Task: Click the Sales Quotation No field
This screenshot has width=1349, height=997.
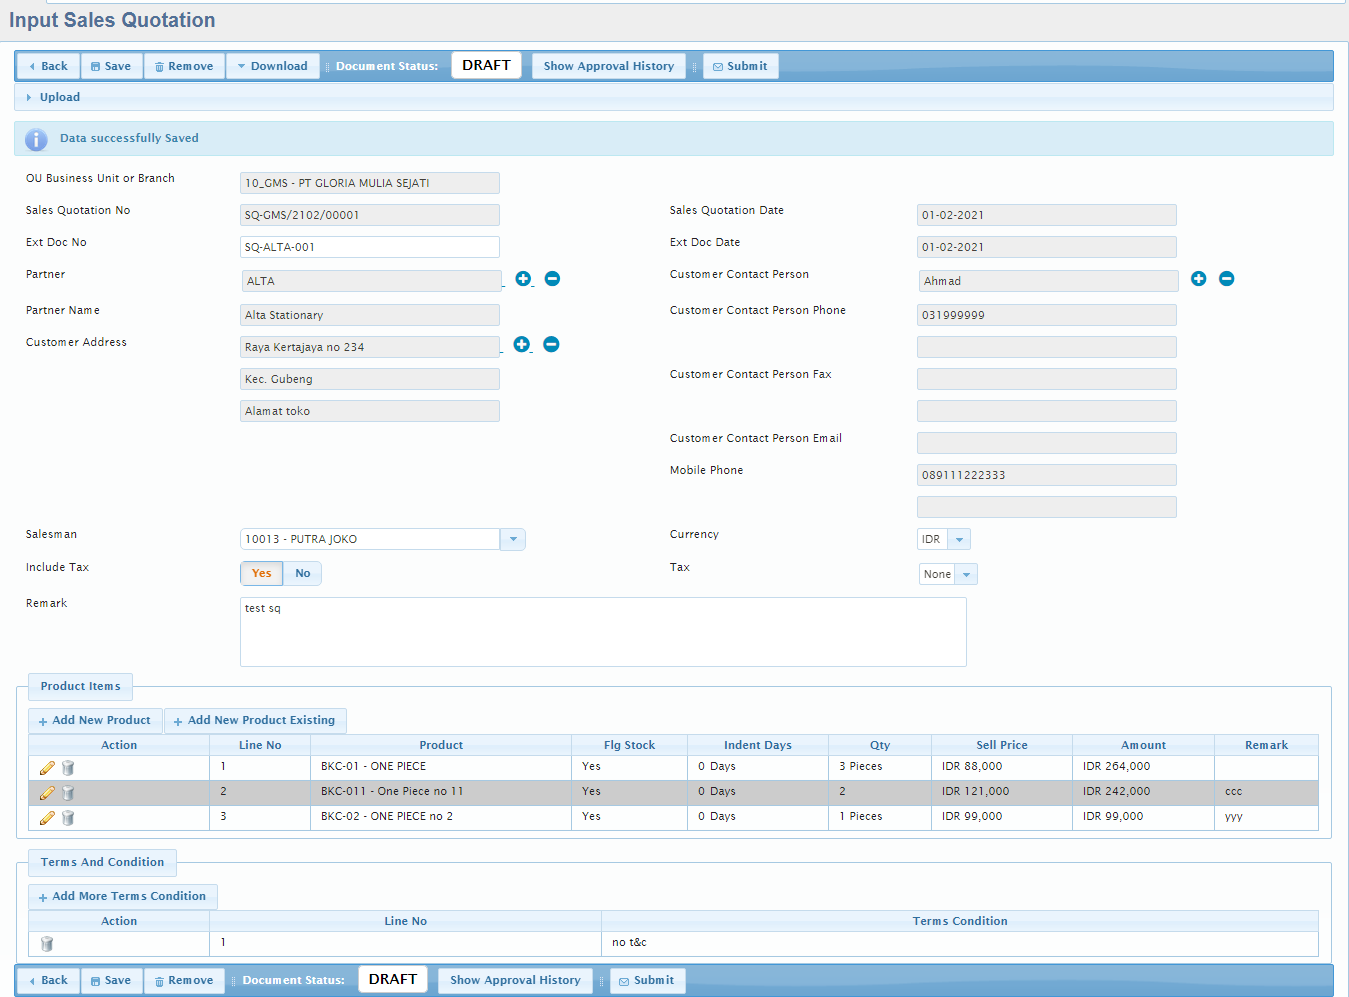Action: point(370,215)
